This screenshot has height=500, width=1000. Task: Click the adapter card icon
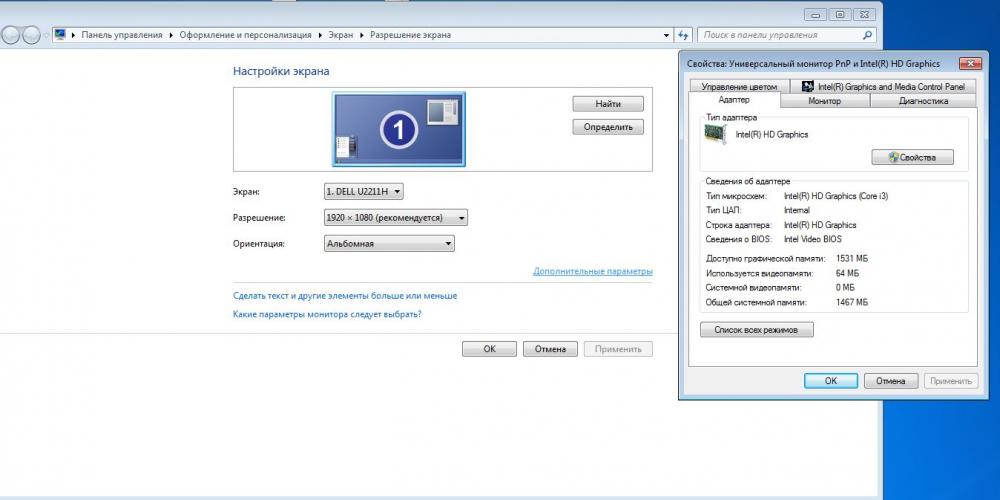click(716, 135)
